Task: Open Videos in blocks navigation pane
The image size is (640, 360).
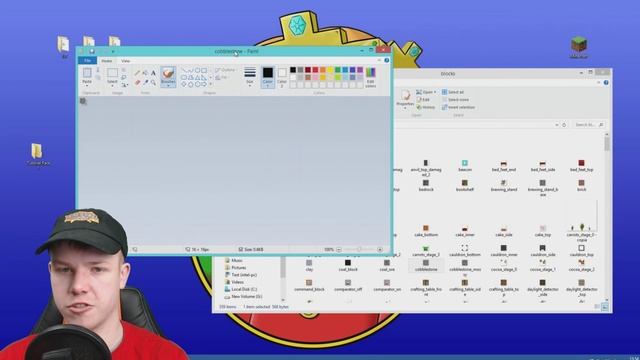Action: pyautogui.click(x=237, y=282)
